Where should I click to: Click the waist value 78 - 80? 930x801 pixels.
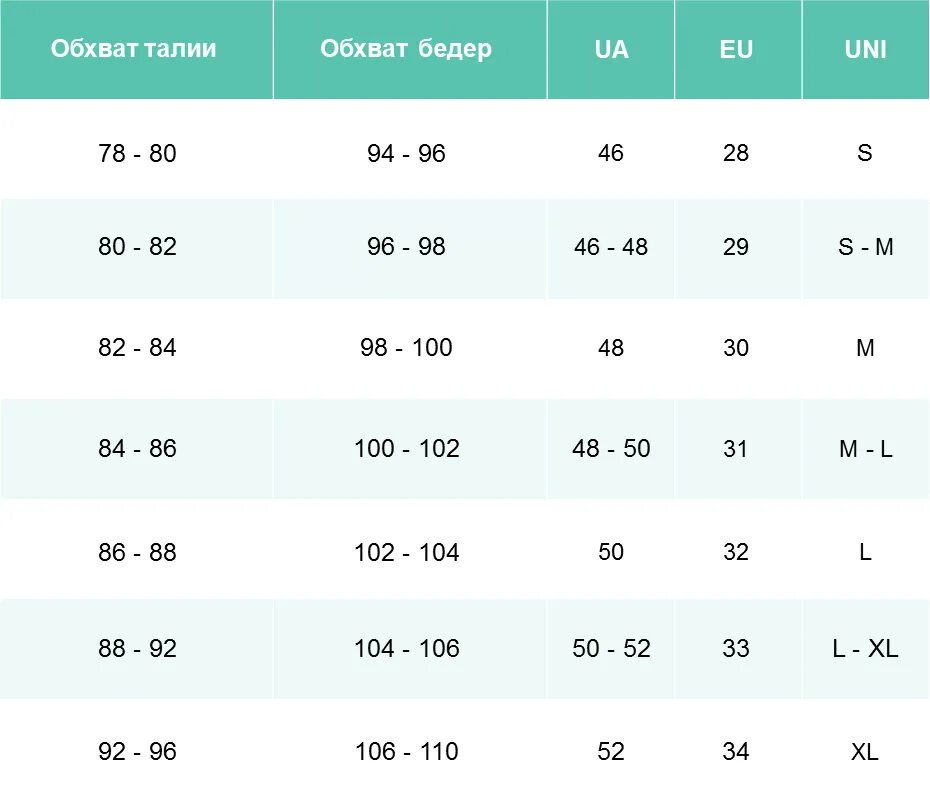click(x=137, y=153)
